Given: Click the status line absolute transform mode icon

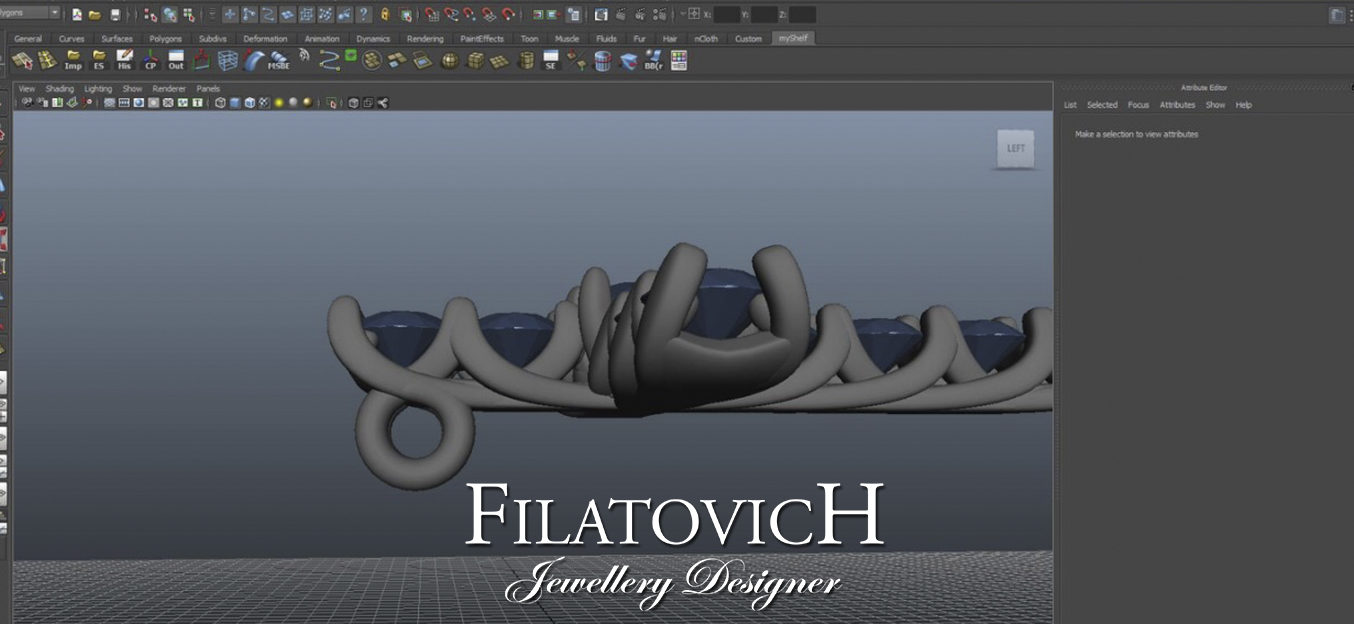Looking at the screenshot, I should (x=693, y=14).
